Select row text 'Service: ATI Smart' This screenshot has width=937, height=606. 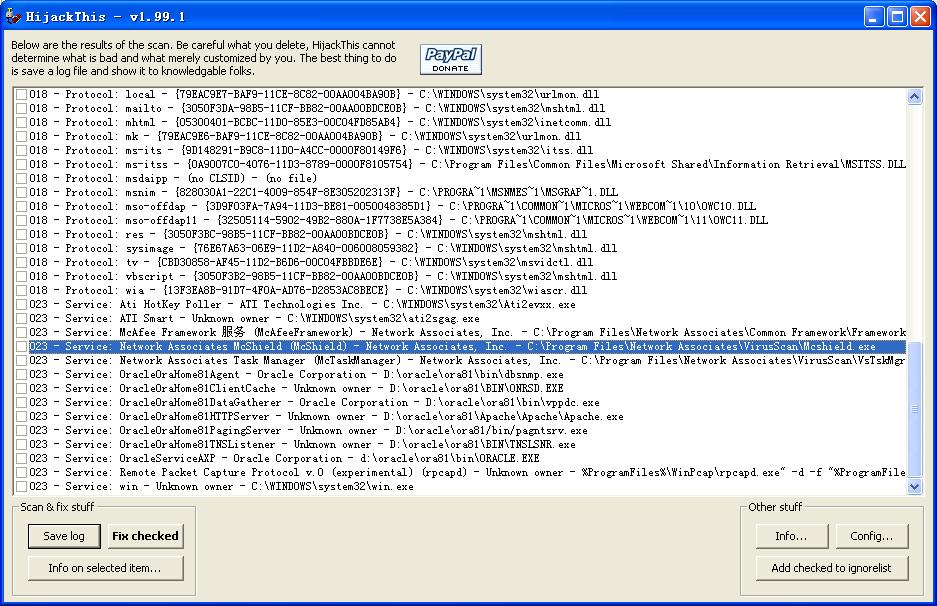[x=255, y=319]
